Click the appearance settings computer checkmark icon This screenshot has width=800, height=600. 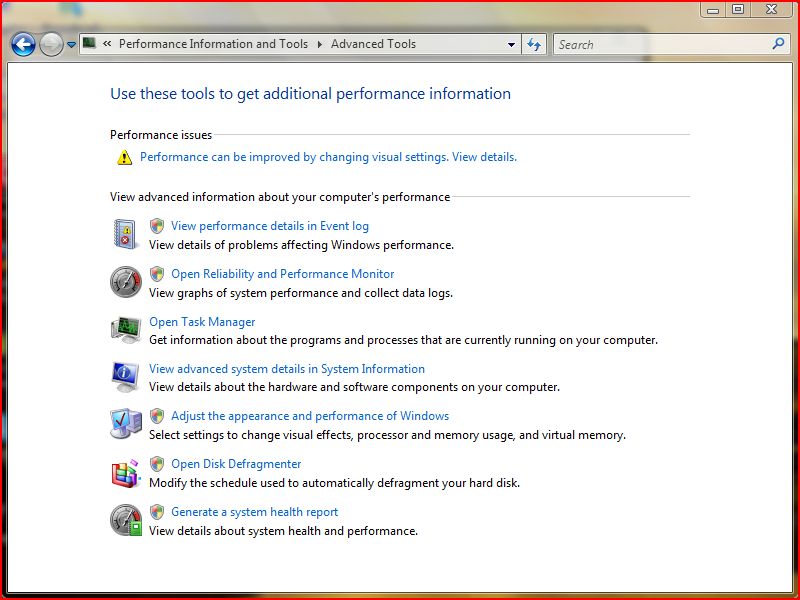coord(126,423)
